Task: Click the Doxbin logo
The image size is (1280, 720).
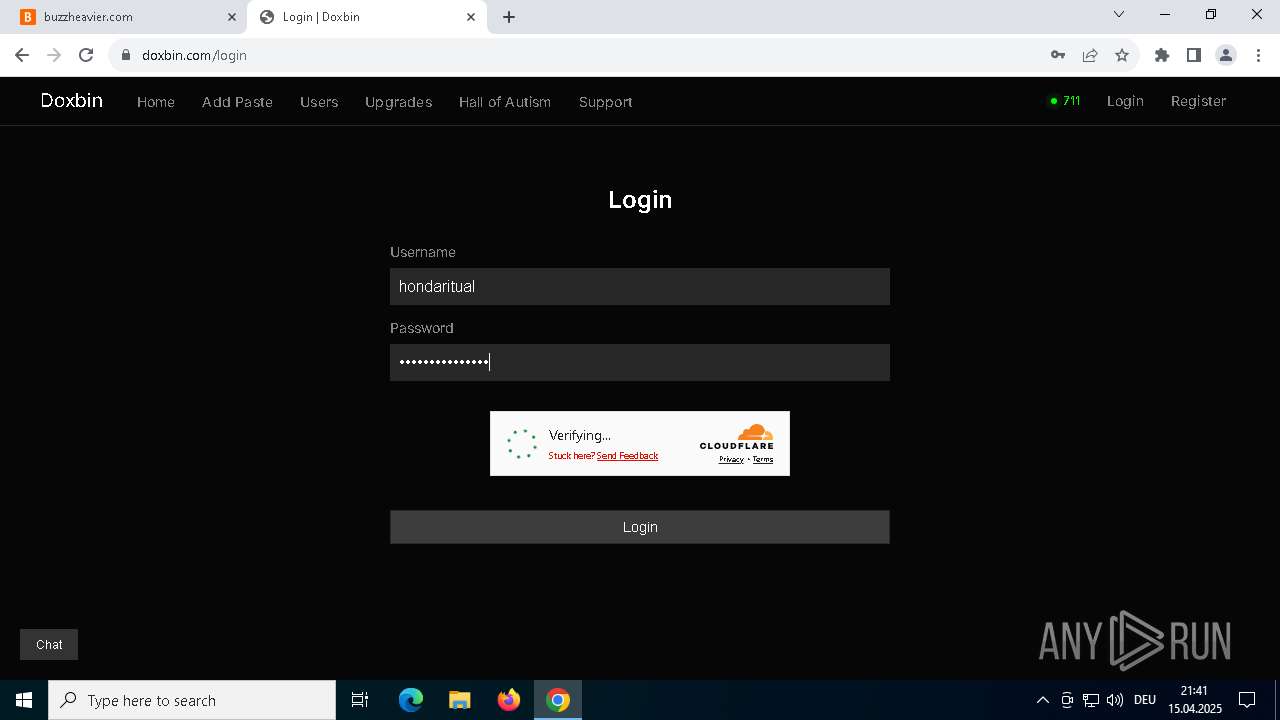Action: click(72, 100)
